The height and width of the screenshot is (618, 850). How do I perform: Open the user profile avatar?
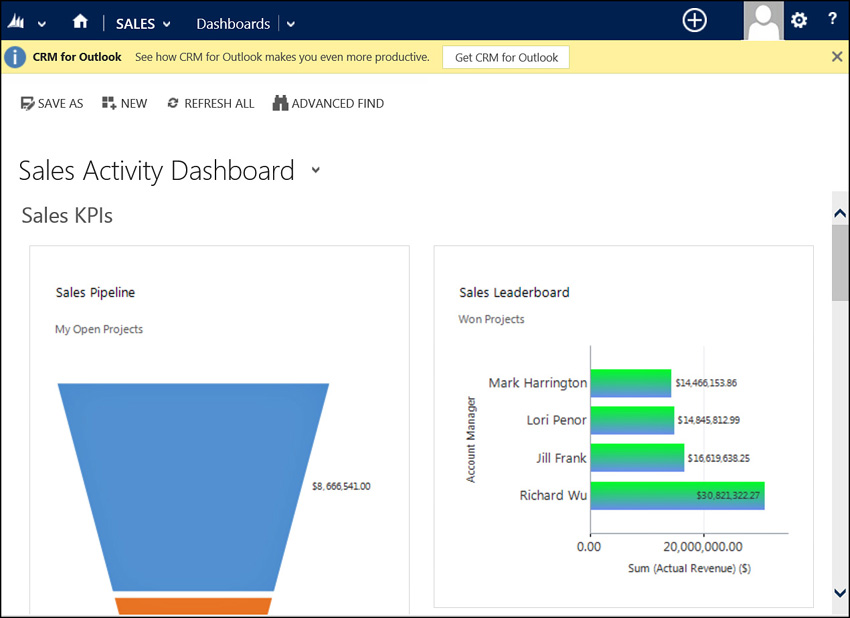click(763, 21)
